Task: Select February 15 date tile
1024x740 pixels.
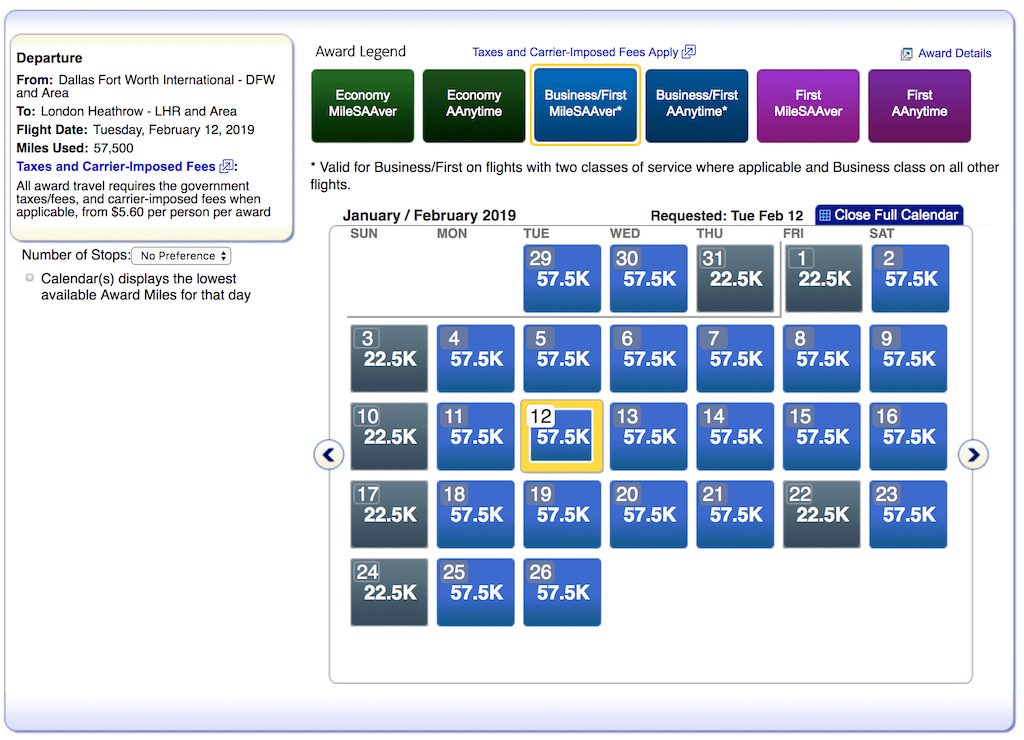Action: tap(822, 436)
